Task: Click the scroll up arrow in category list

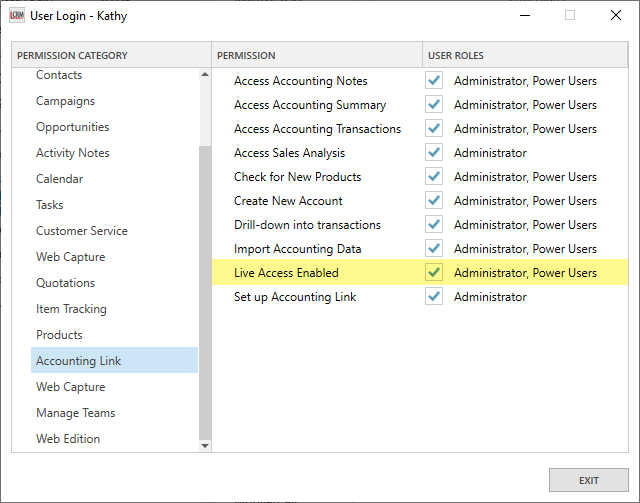Action: [x=205, y=75]
